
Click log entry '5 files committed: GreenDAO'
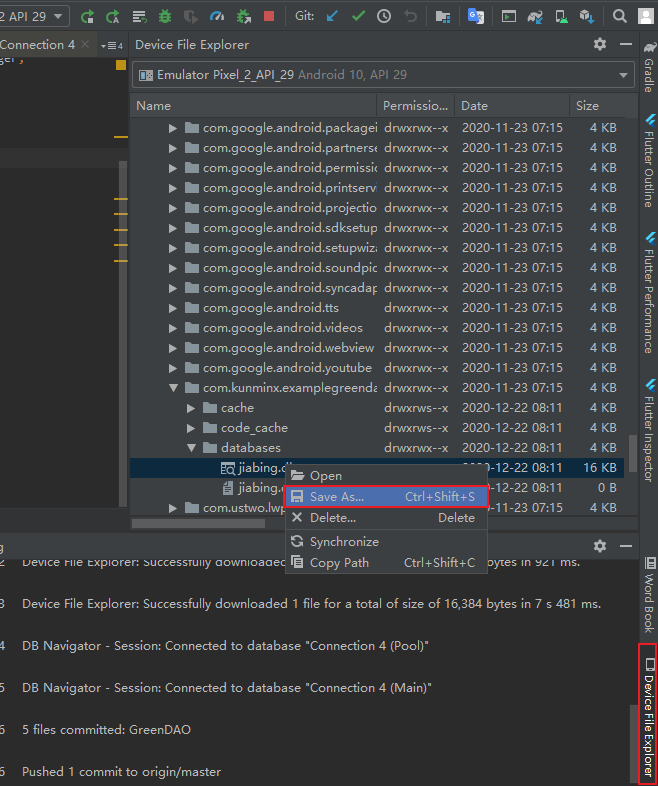coord(106,729)
